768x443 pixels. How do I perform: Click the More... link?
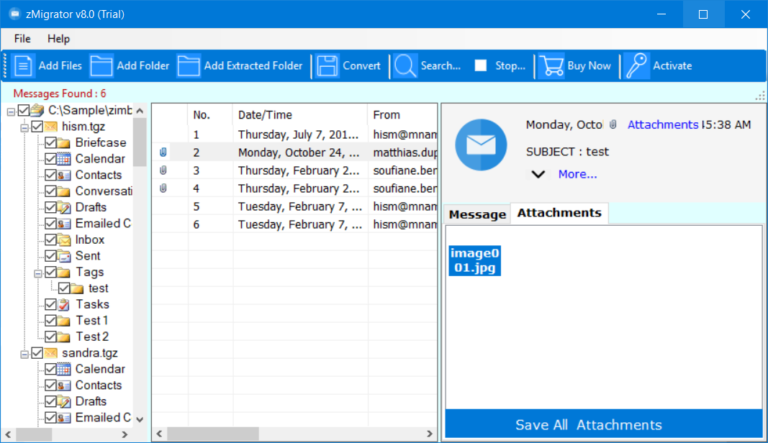(577, 174)
